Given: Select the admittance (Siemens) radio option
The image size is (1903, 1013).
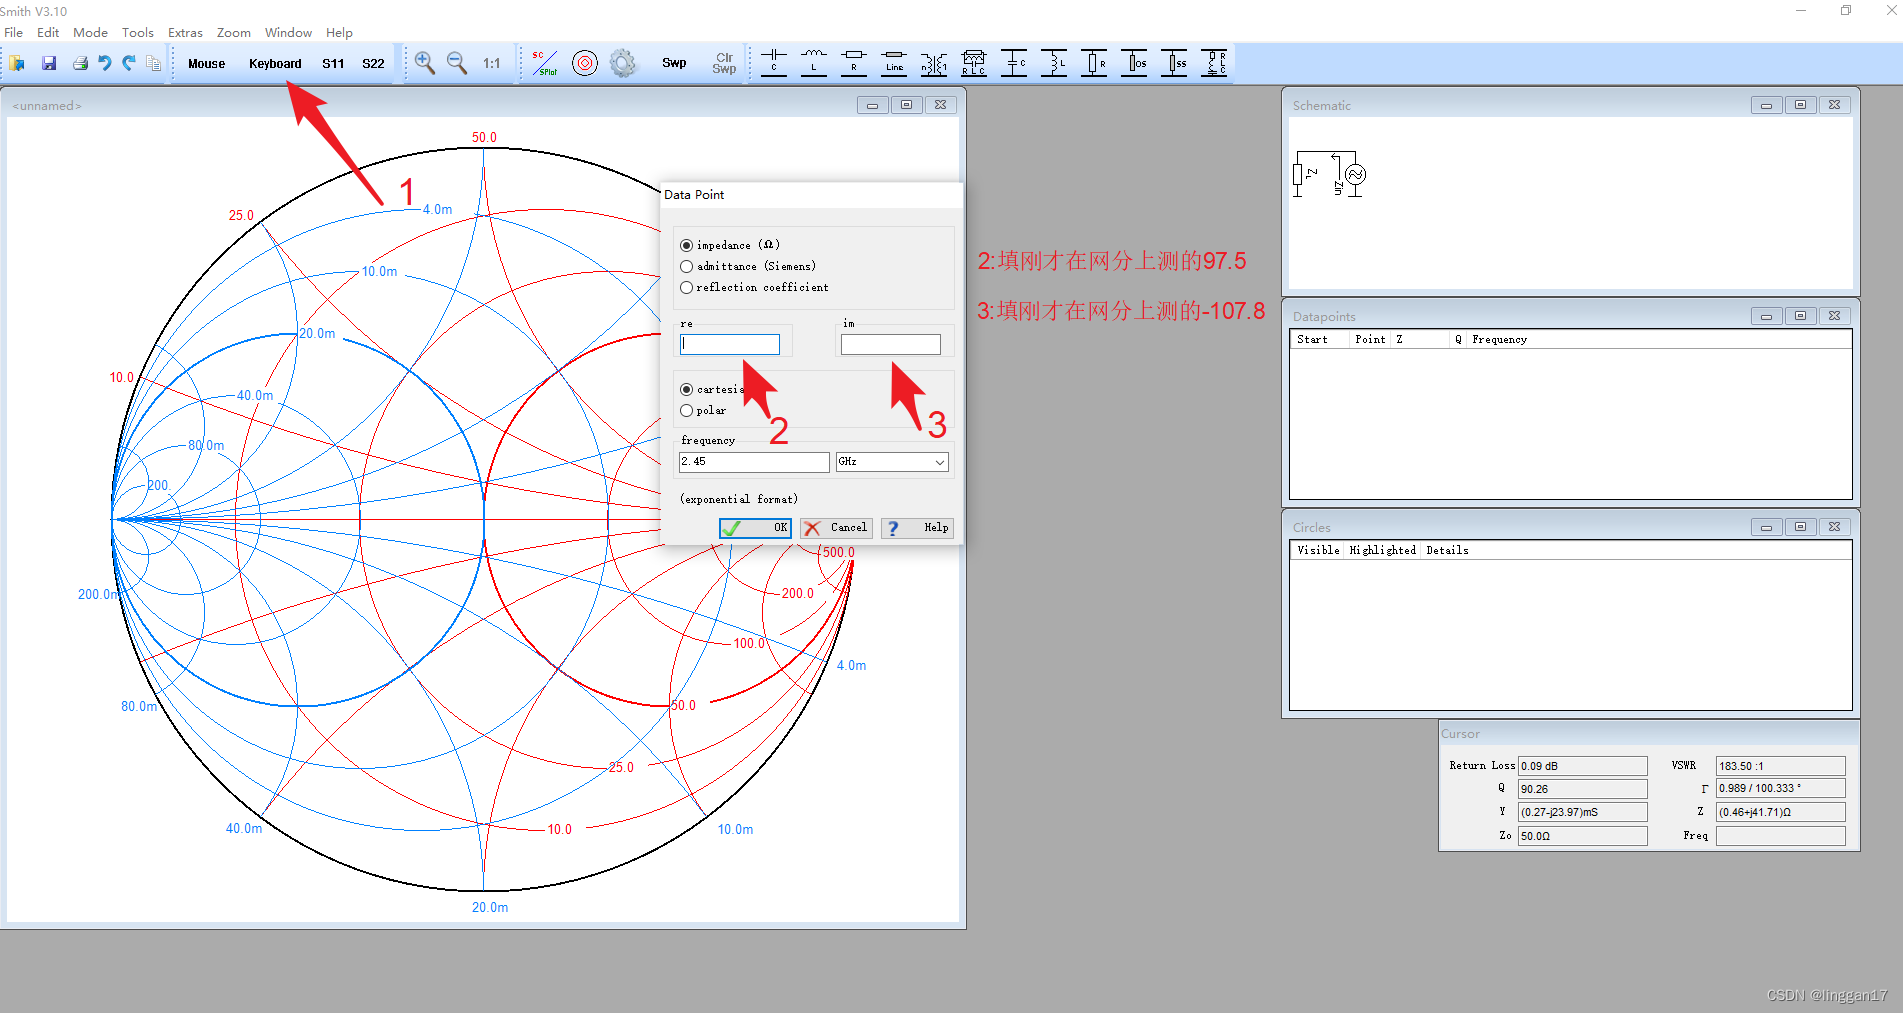Looking at the screenshot, I should 686,266.
